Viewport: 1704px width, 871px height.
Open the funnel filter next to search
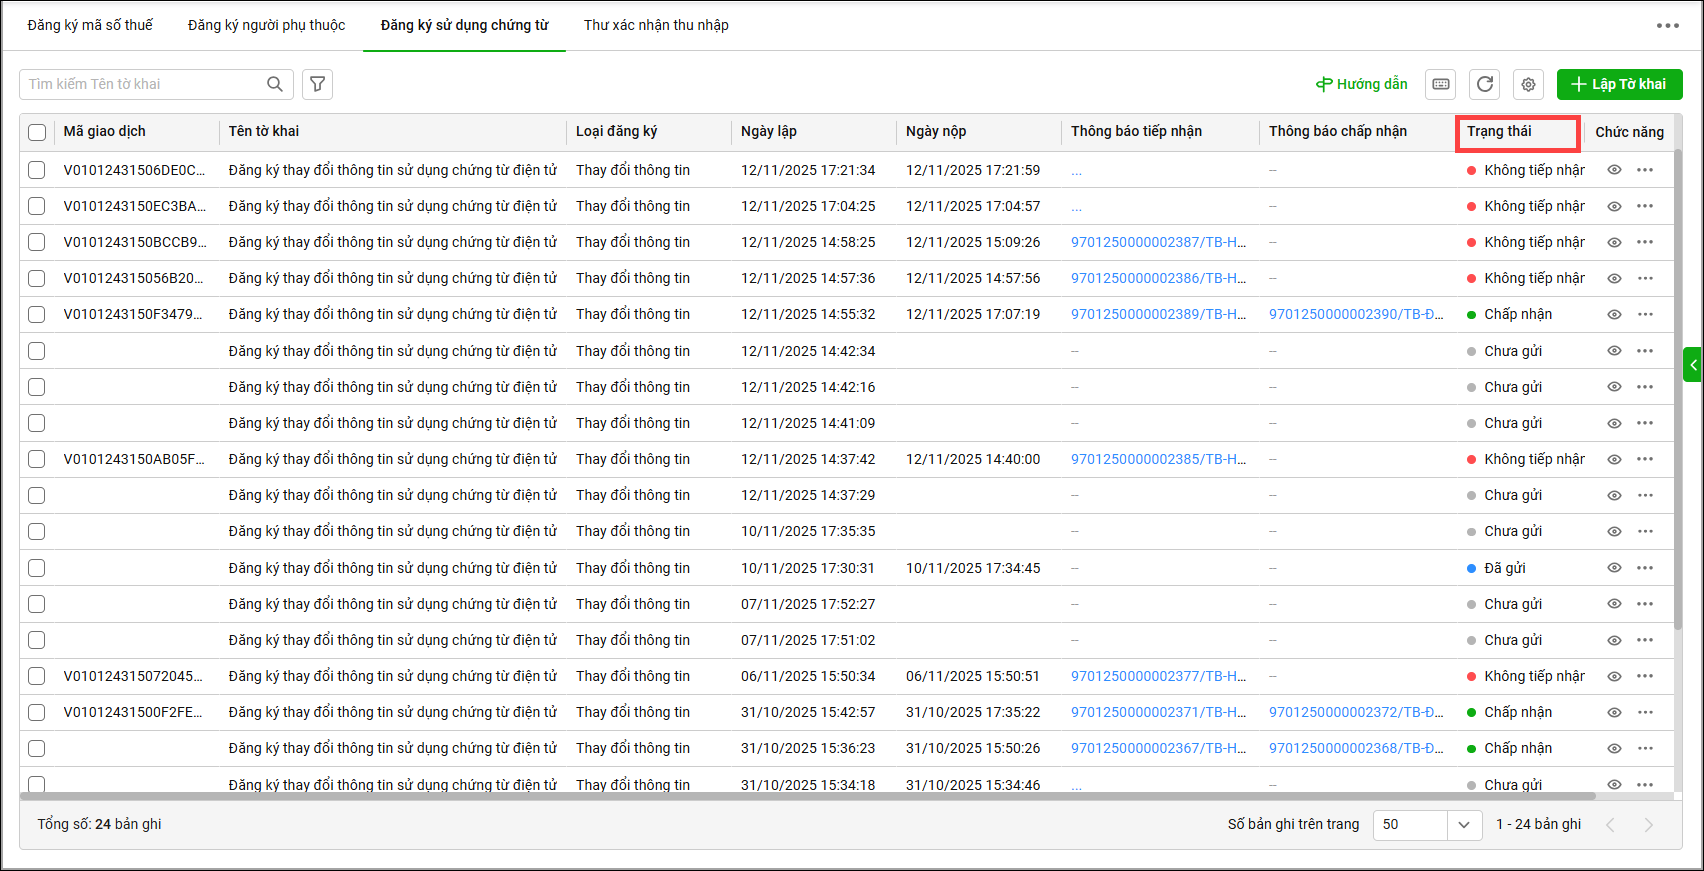[317, 84]
